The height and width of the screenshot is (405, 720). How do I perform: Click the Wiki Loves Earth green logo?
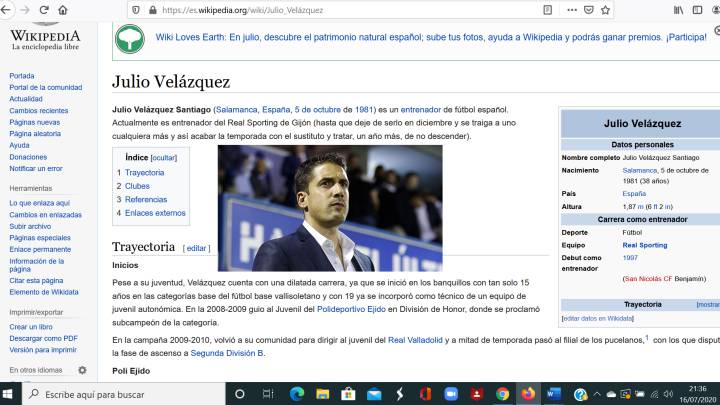pyautogui.click(x=130, y=39)
